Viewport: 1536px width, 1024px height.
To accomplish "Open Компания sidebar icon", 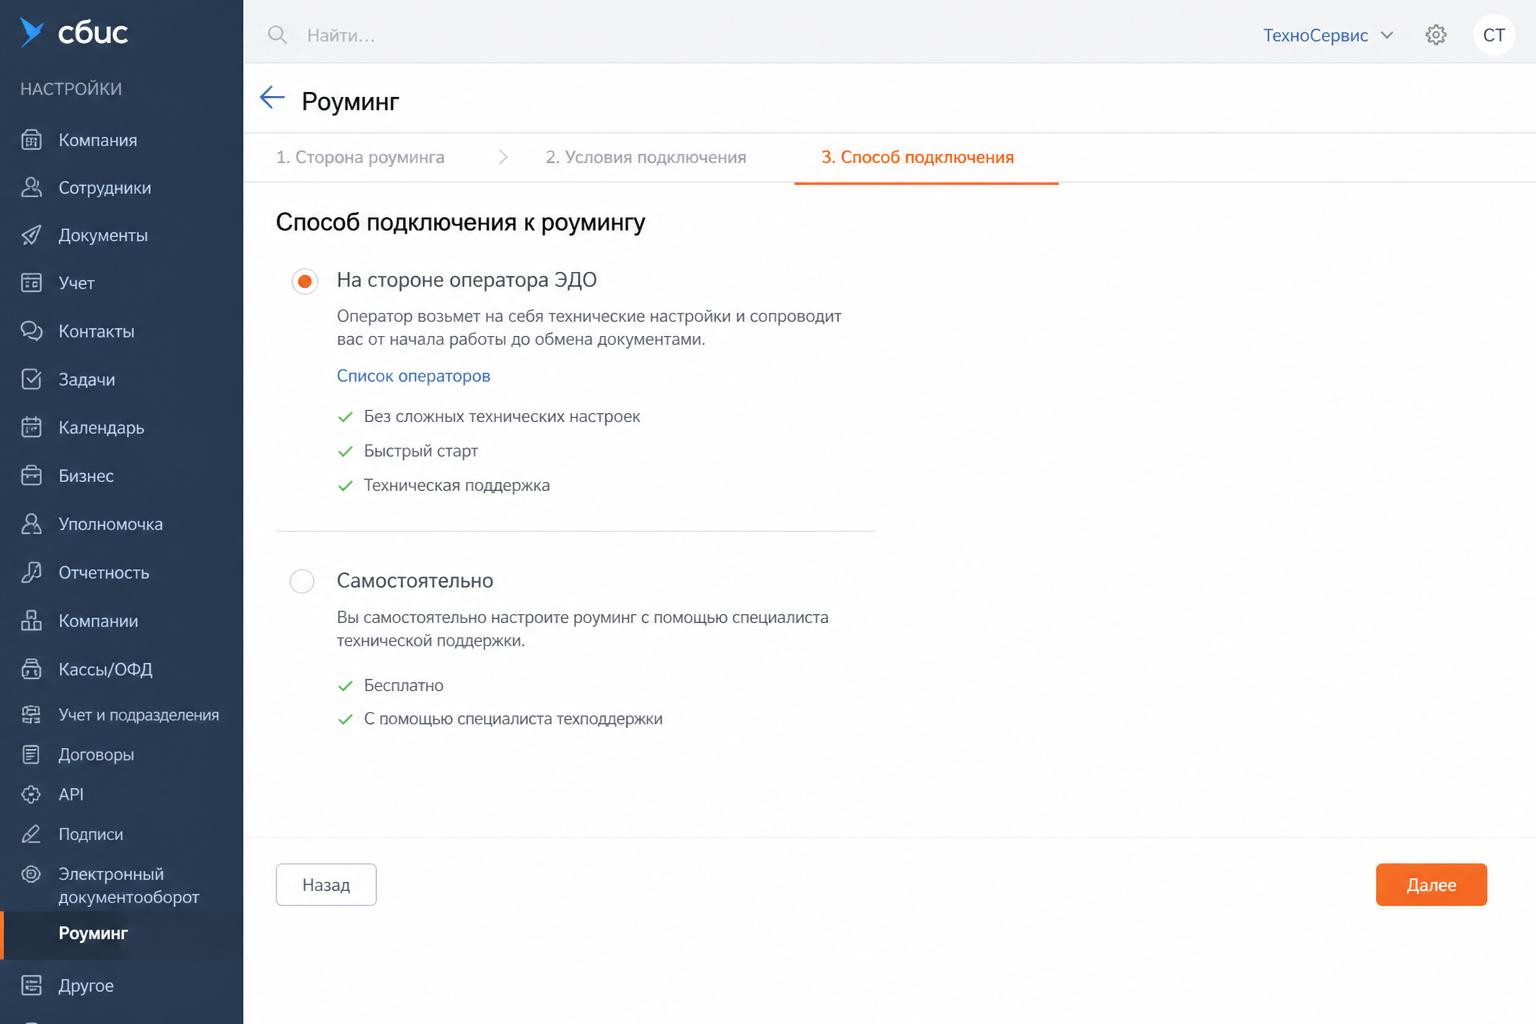I will 32,140.
